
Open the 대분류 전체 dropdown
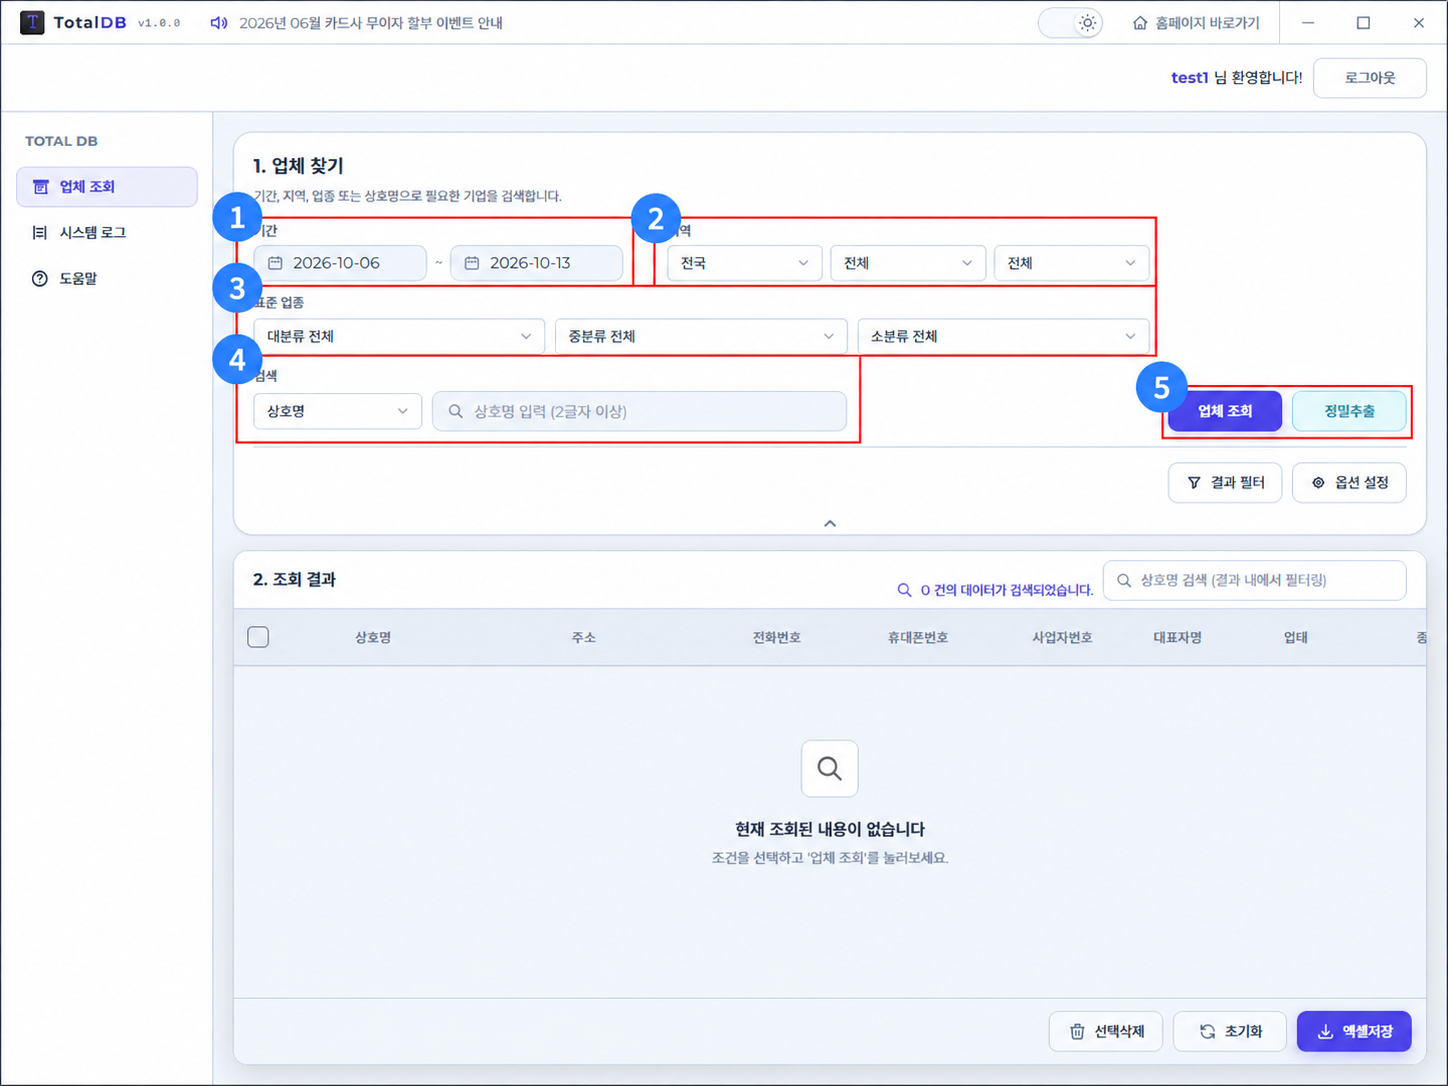coord(399,337)
